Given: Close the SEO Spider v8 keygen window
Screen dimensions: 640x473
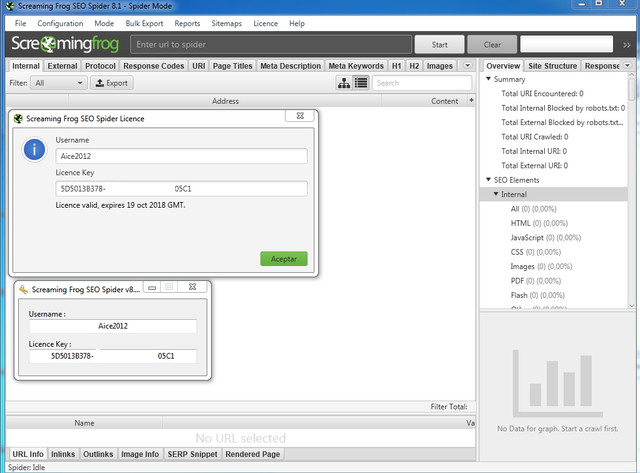Looking at the screenshot, I should (193, 287).
